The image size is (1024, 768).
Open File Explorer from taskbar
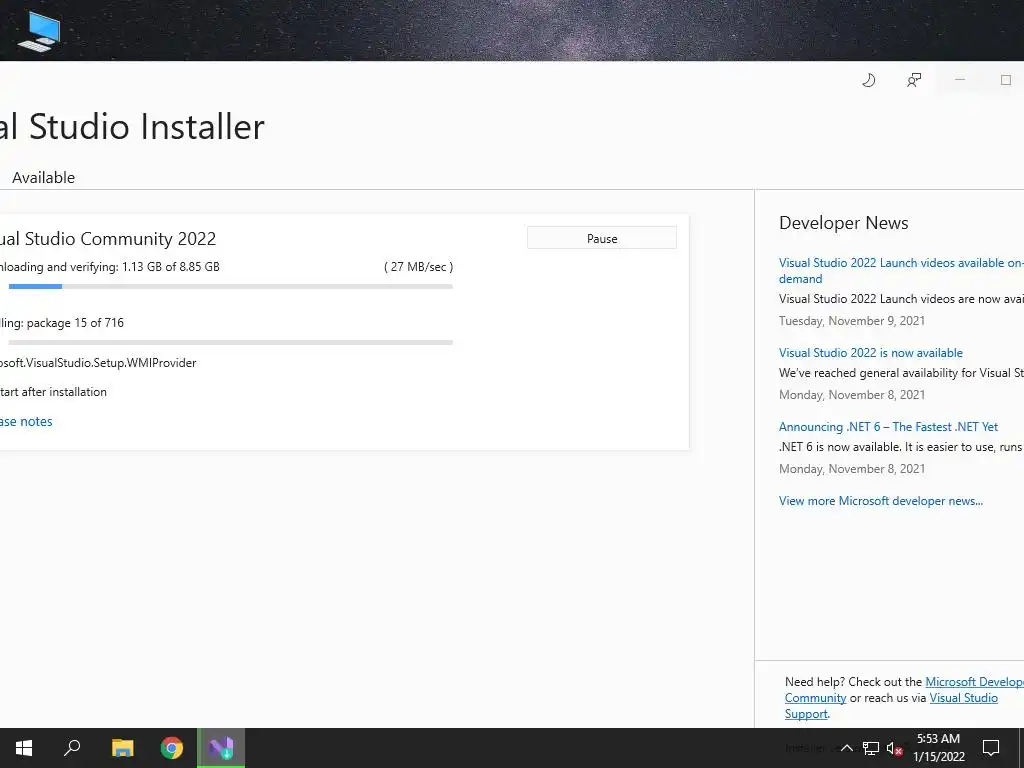122,748
